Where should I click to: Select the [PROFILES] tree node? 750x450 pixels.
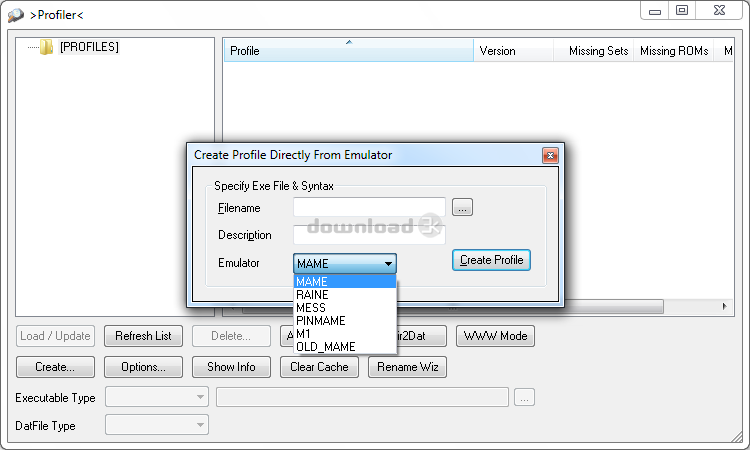(x=89, y=47)
